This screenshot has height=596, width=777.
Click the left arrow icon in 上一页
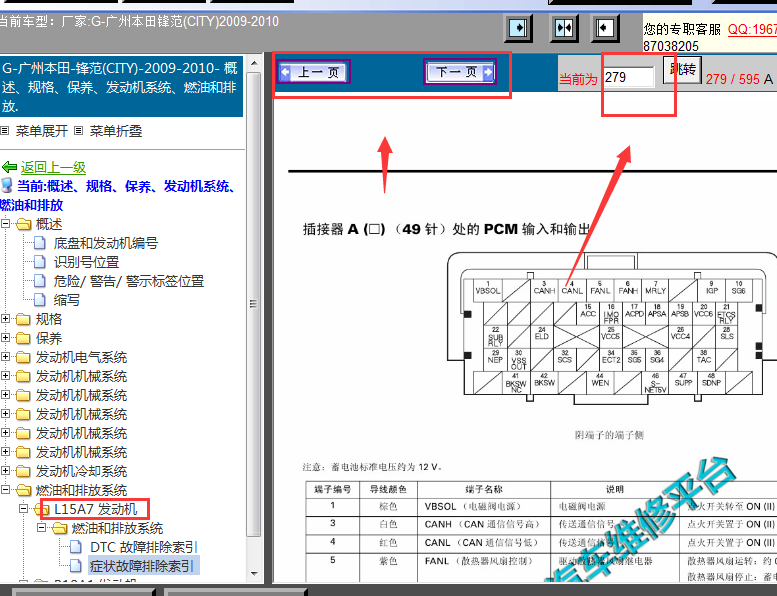[285, 72]
